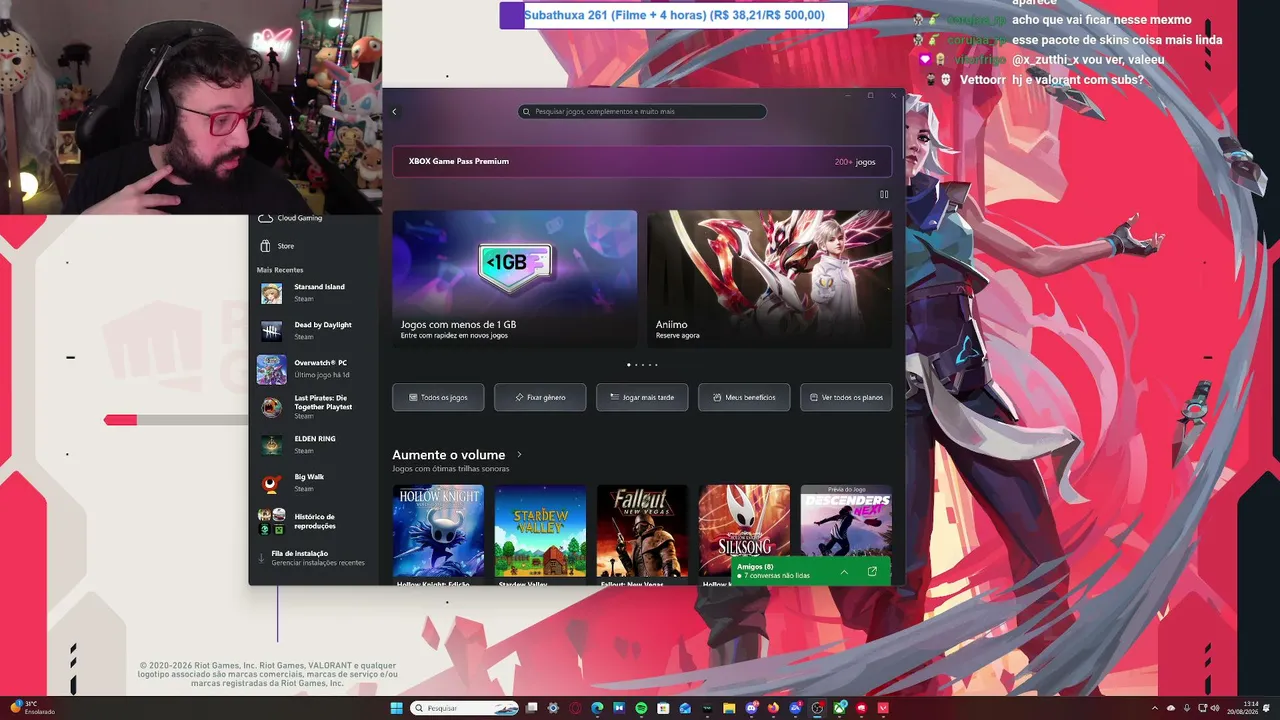Click the Xbox app search field
1280x720 pixels.
642,112
